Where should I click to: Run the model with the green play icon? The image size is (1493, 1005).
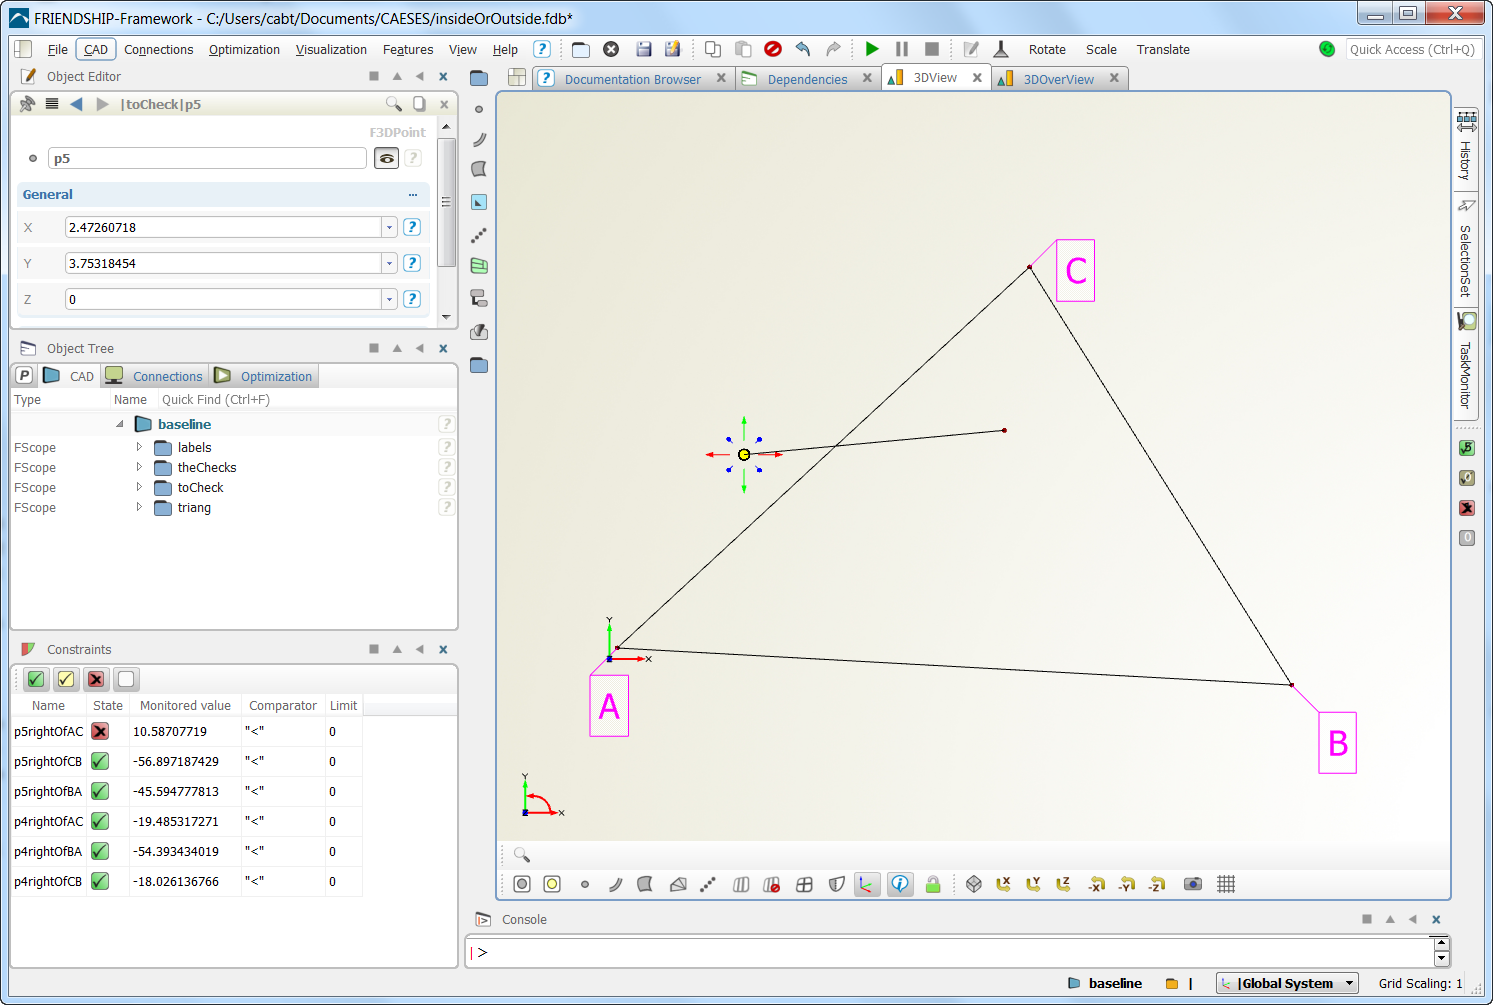[871, 49]
